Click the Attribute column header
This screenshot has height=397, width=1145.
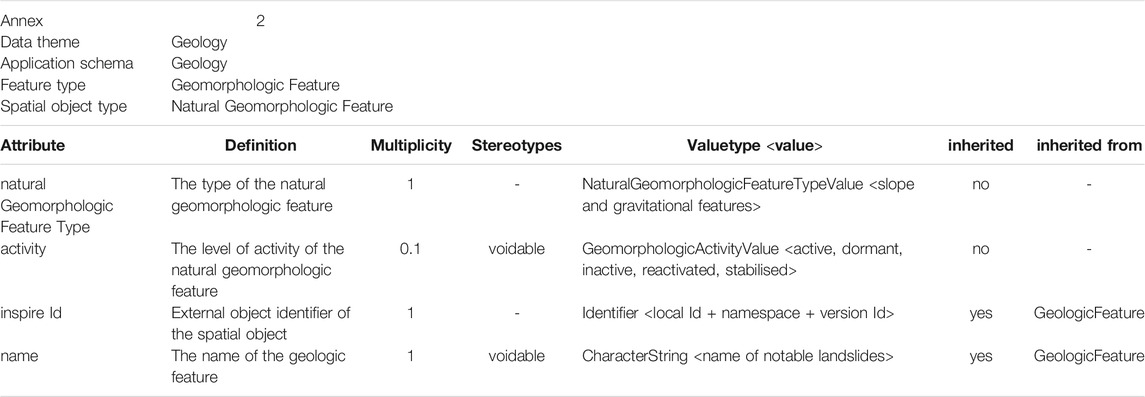pyautogui.click(x=32, y=146)
